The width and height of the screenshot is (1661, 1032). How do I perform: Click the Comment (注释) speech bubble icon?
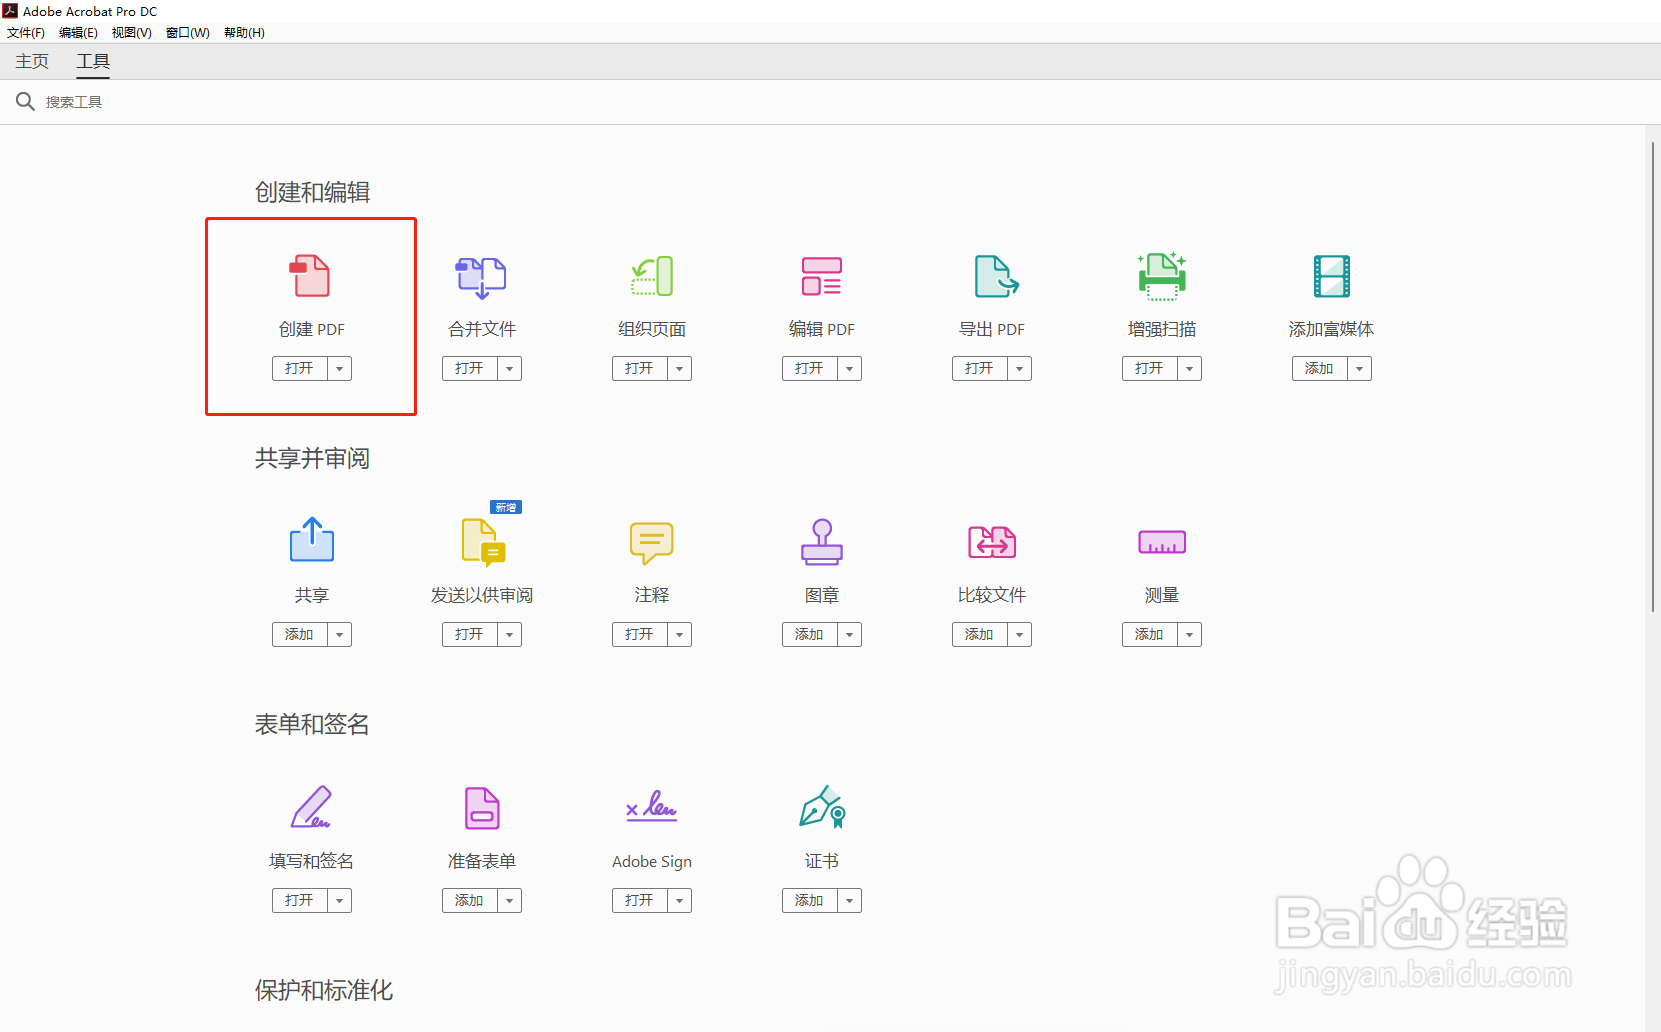[652, 543]
